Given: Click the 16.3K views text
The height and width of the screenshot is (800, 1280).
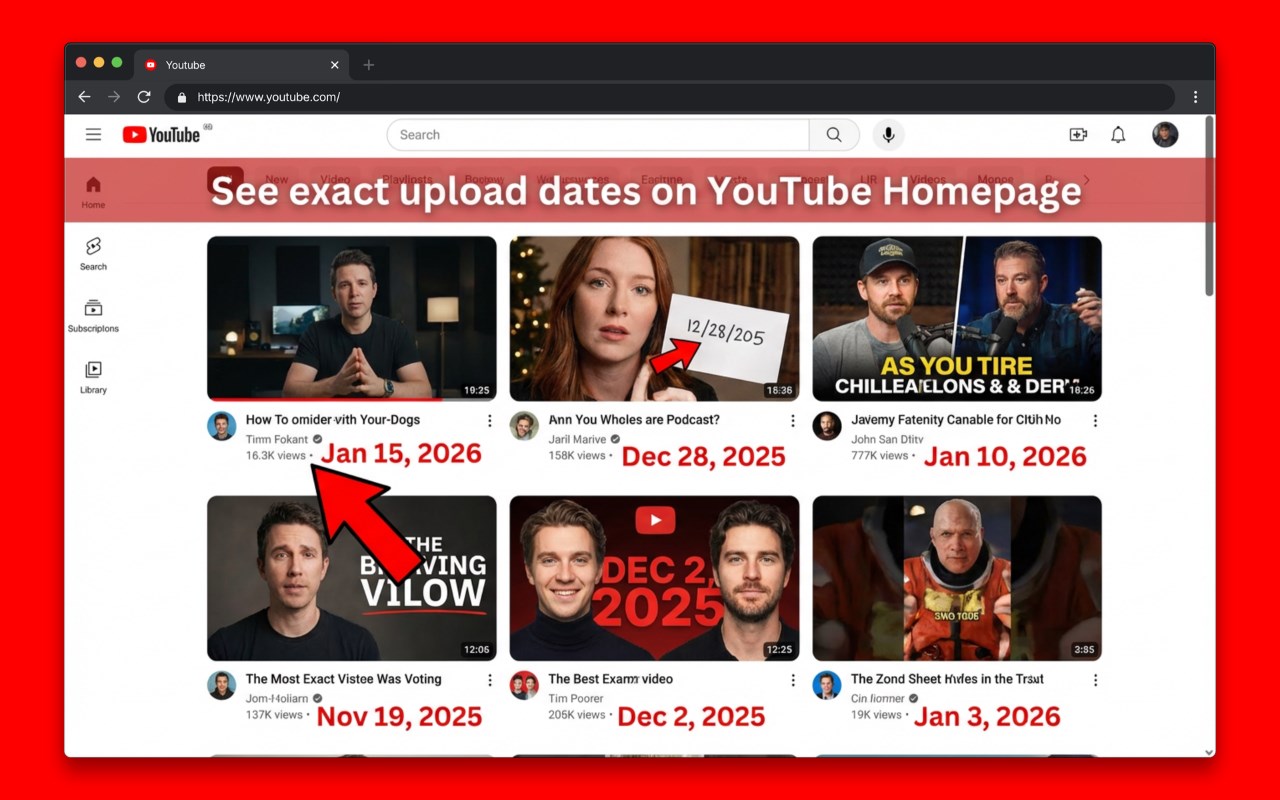Looking at the screenshot, I should (276, 456).
